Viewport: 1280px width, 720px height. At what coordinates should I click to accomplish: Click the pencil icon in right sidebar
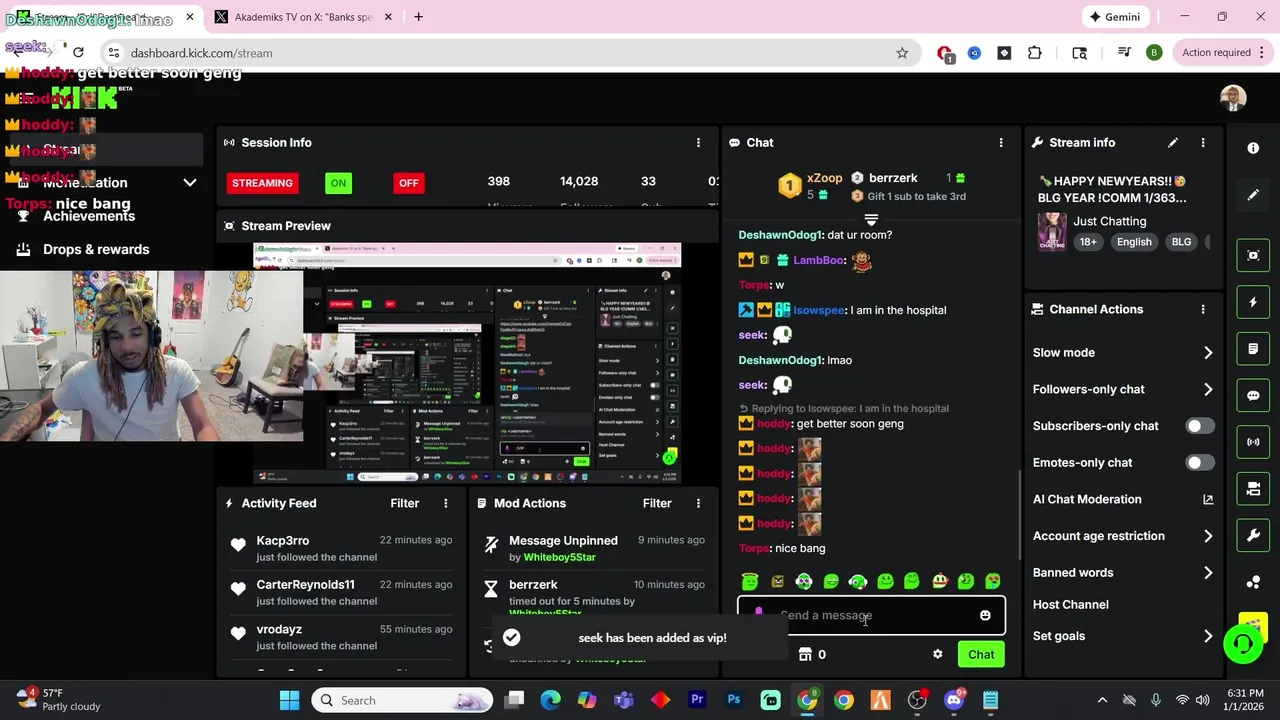coord(1253,195)
